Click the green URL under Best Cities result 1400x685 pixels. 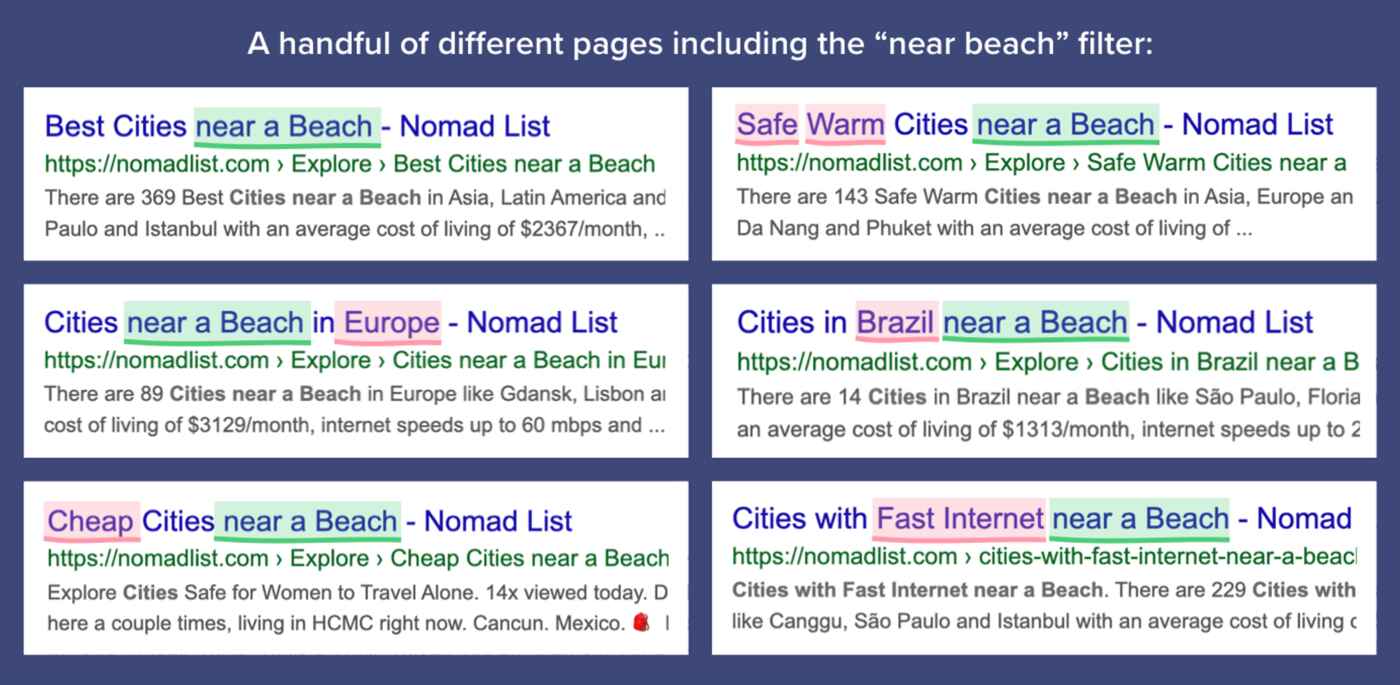(x=350, y=164)
